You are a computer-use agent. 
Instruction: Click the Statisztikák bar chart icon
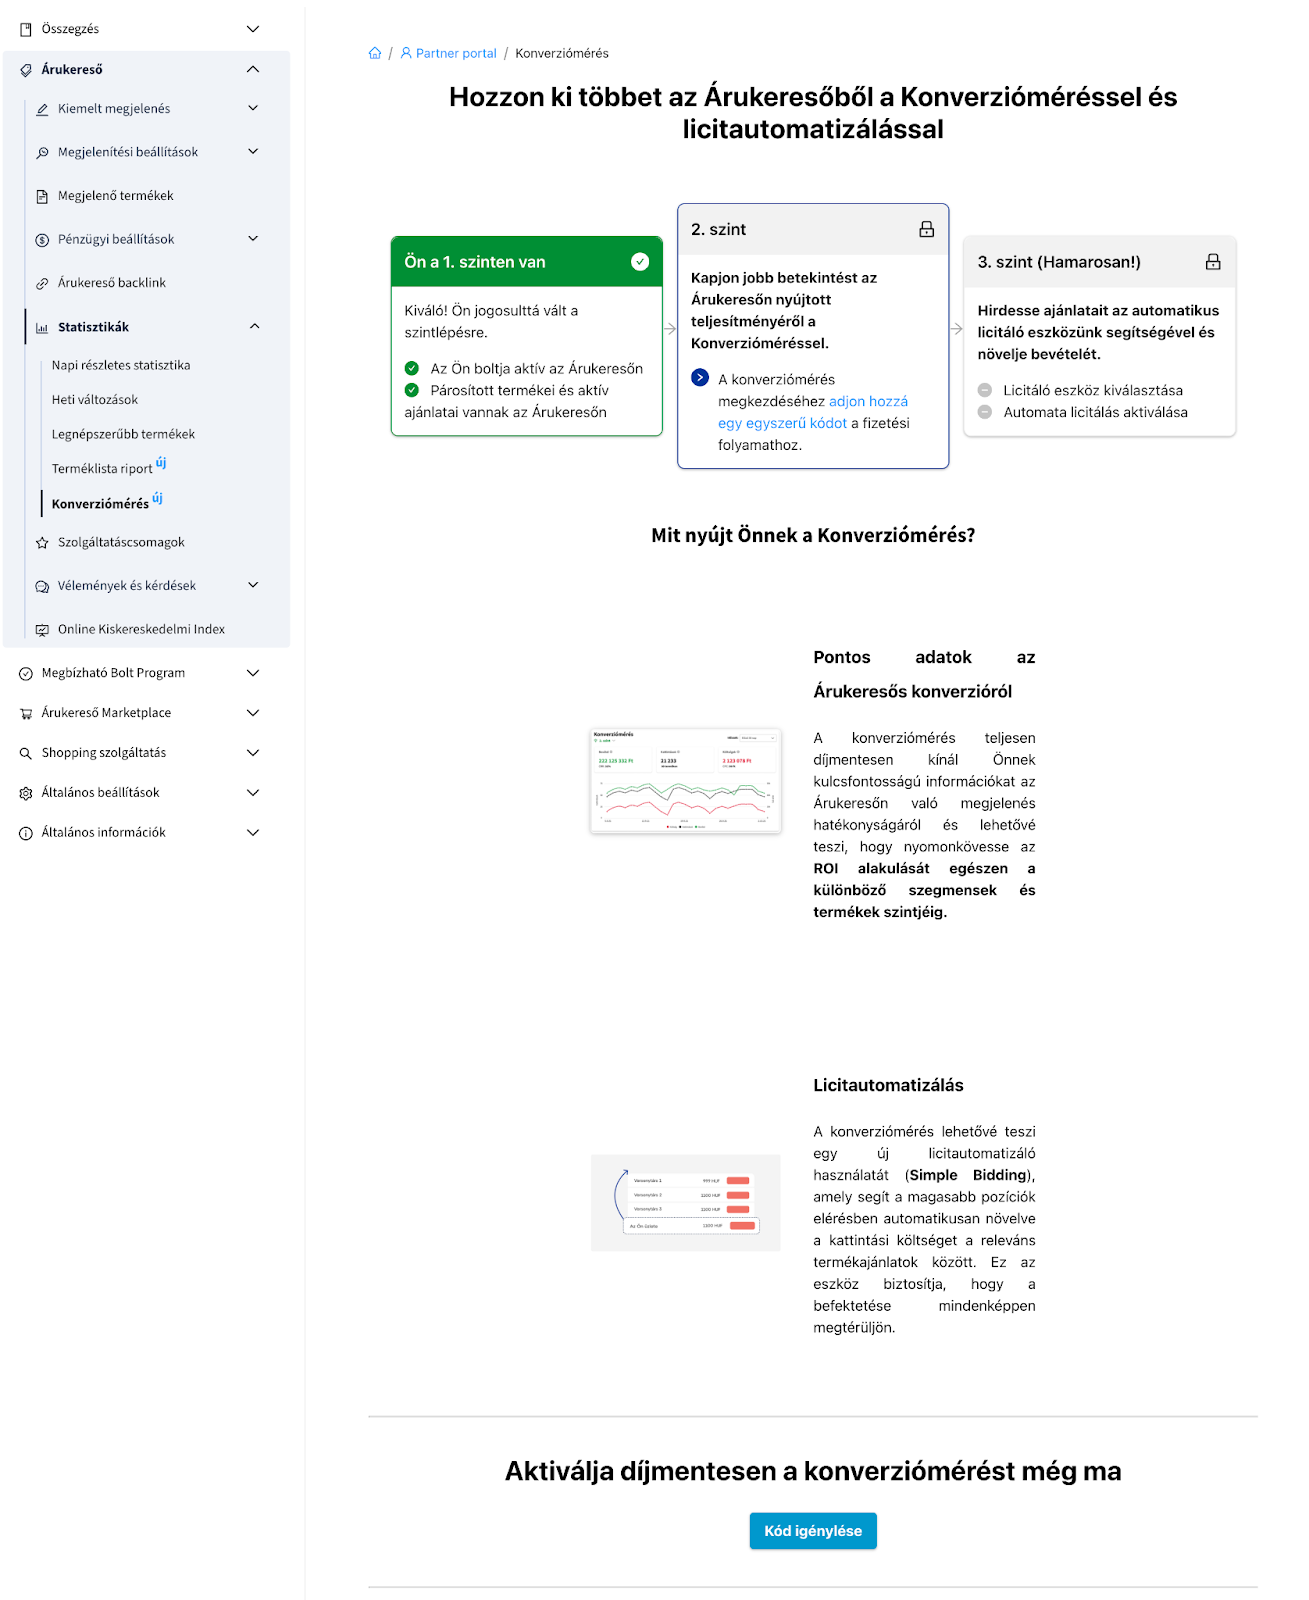pos(42,327)
